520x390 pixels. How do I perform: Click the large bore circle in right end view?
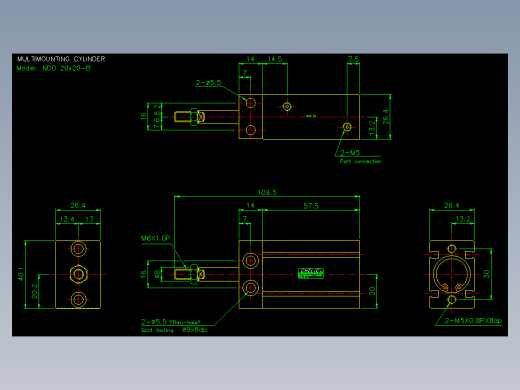[x=452, y=274]
